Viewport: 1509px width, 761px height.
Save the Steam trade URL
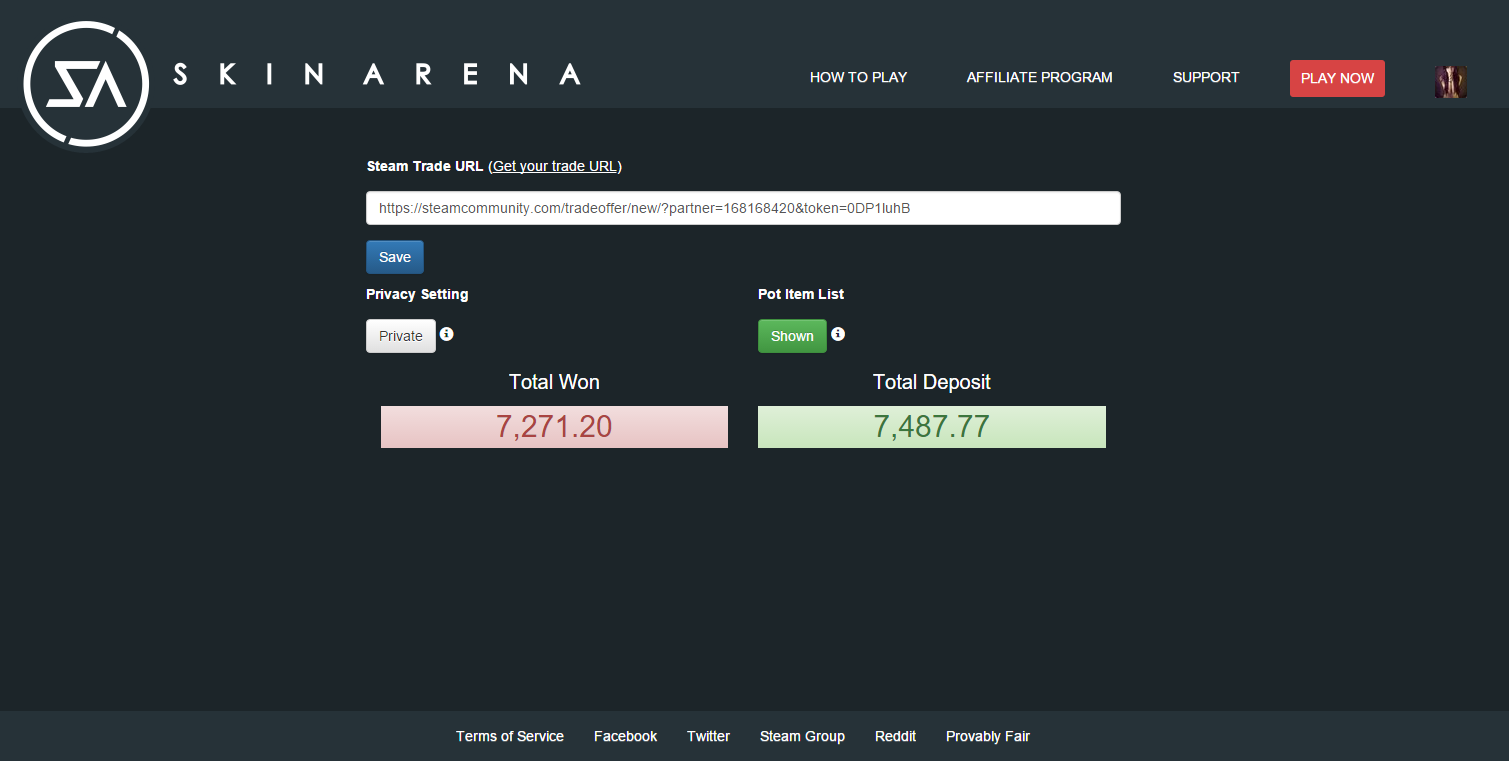tap(395, 257)
